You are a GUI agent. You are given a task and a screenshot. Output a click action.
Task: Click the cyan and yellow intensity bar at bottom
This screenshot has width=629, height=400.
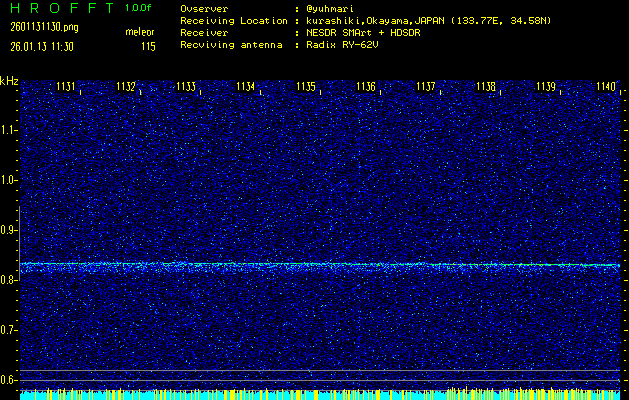coord(320,395)
